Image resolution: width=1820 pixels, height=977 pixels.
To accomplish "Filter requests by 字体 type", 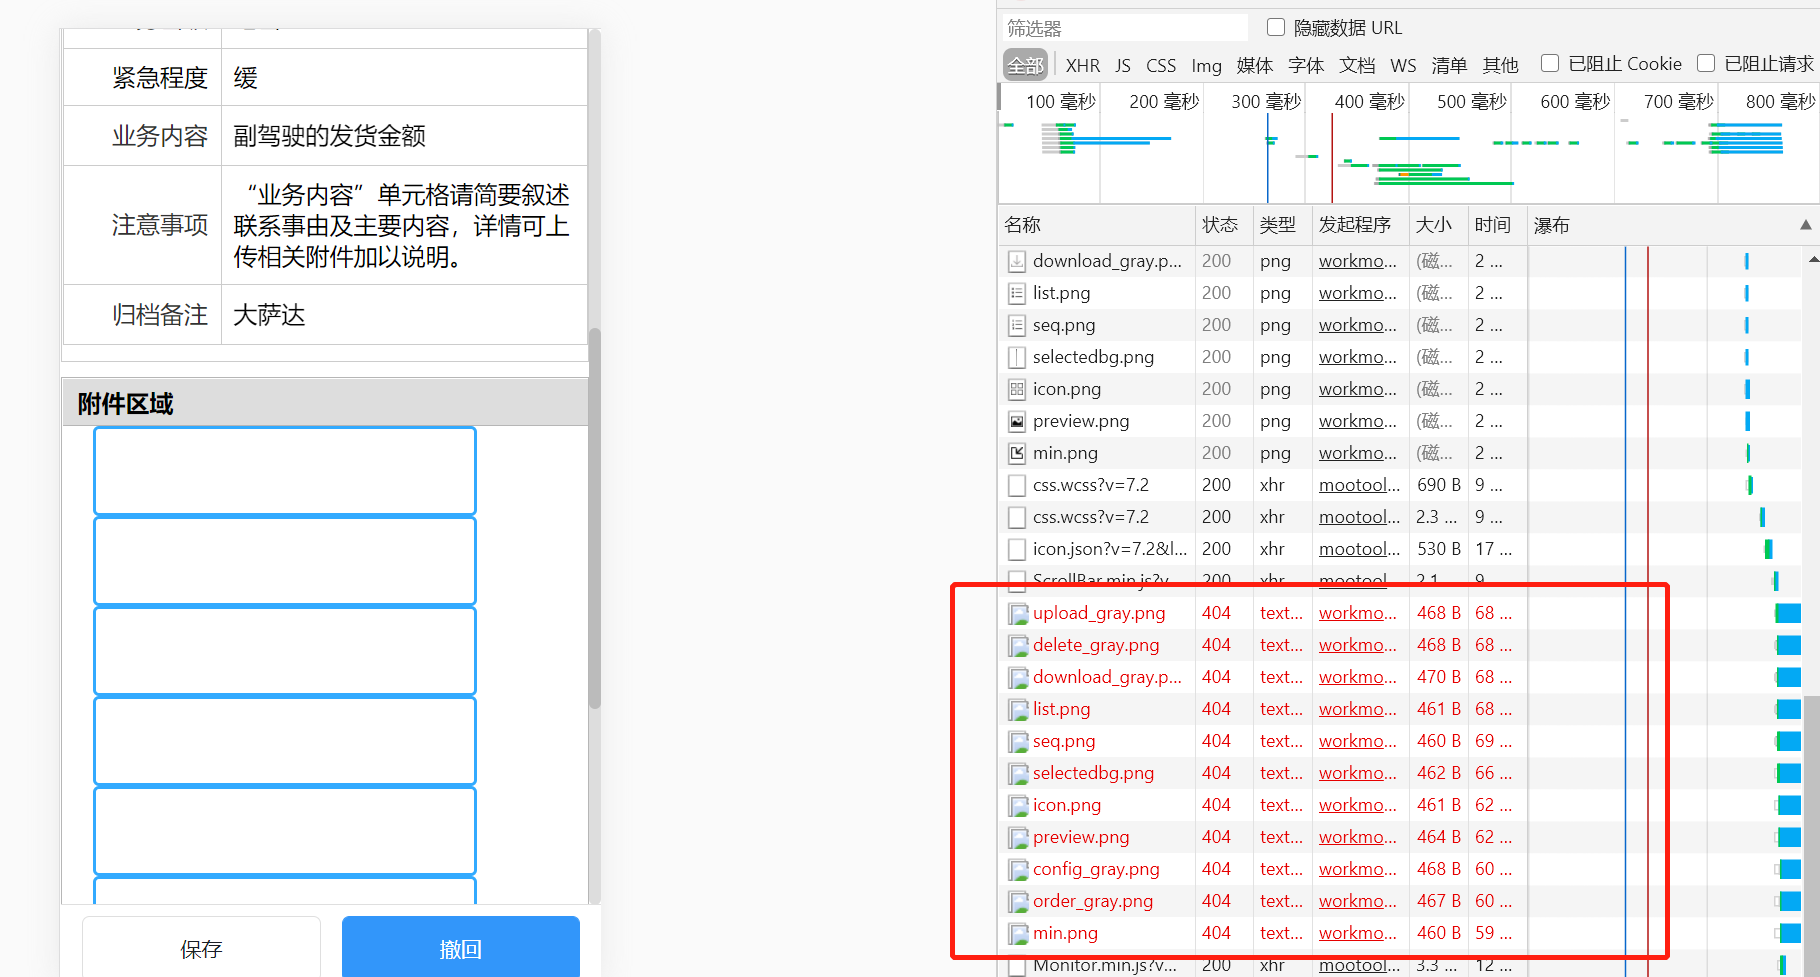I will 1306,65.
